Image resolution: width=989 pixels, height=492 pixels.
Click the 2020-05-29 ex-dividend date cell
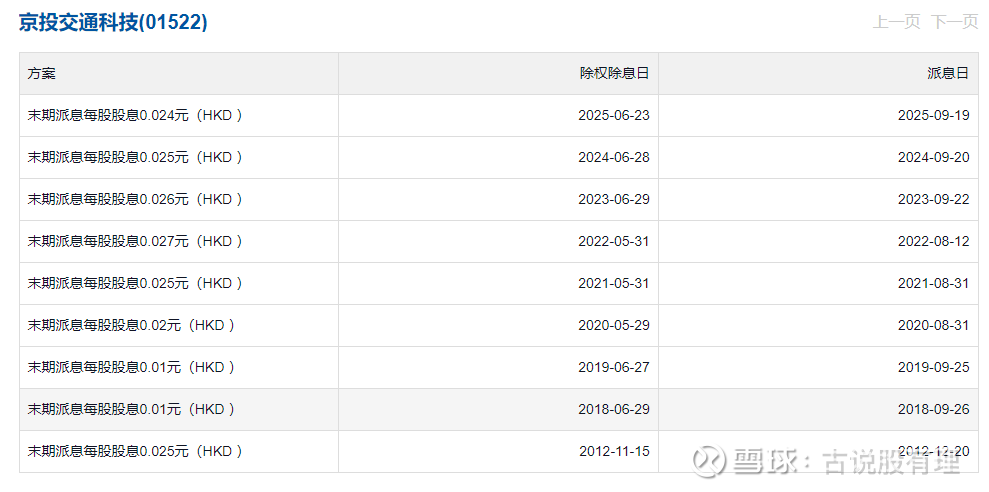pyautogui.click(x=613, y=325)
